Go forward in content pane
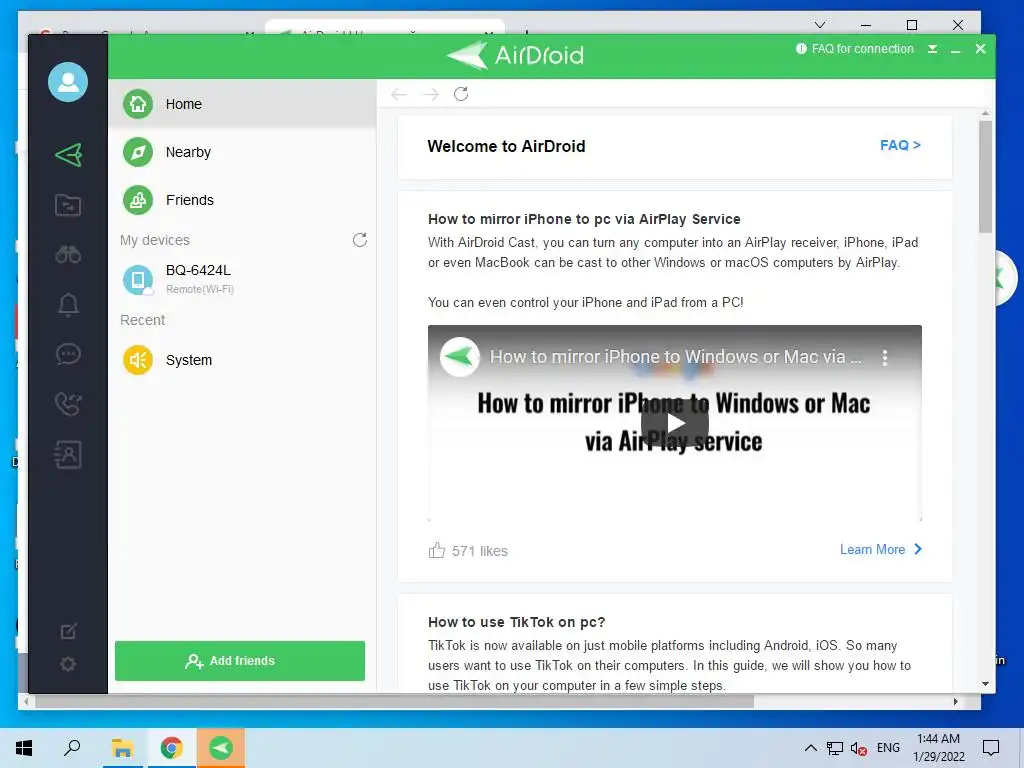The image size is (1024, 768). [x=431, y=95]
